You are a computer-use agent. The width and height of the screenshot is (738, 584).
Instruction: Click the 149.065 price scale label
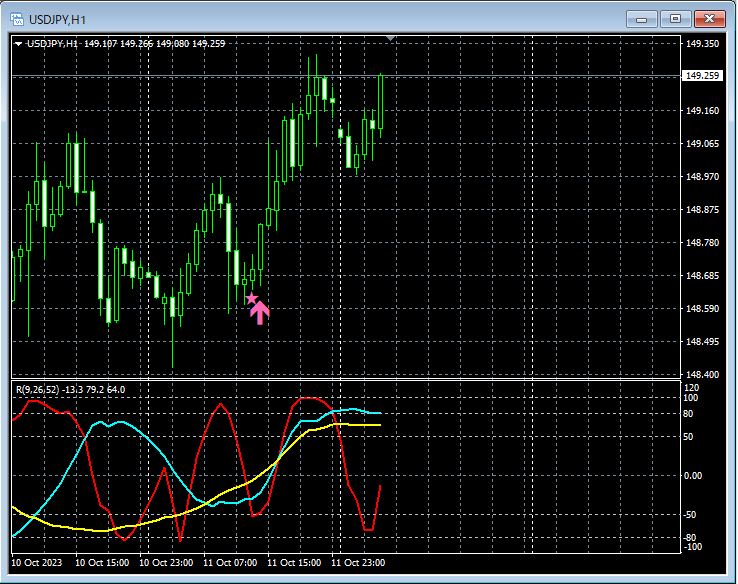(702, 144)
